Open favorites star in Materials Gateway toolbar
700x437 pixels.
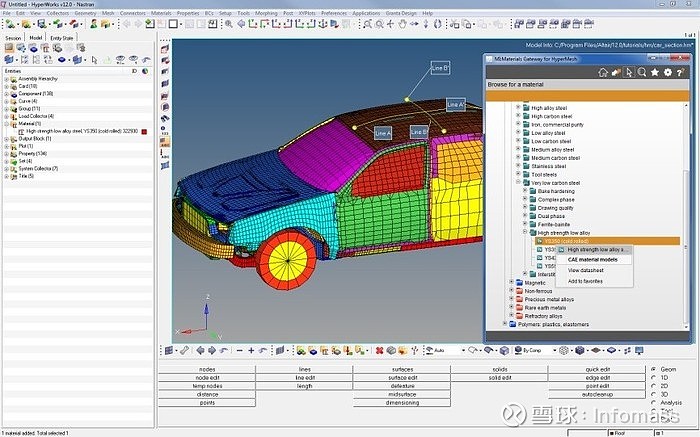pyautogui.click(x=653, y=72)
